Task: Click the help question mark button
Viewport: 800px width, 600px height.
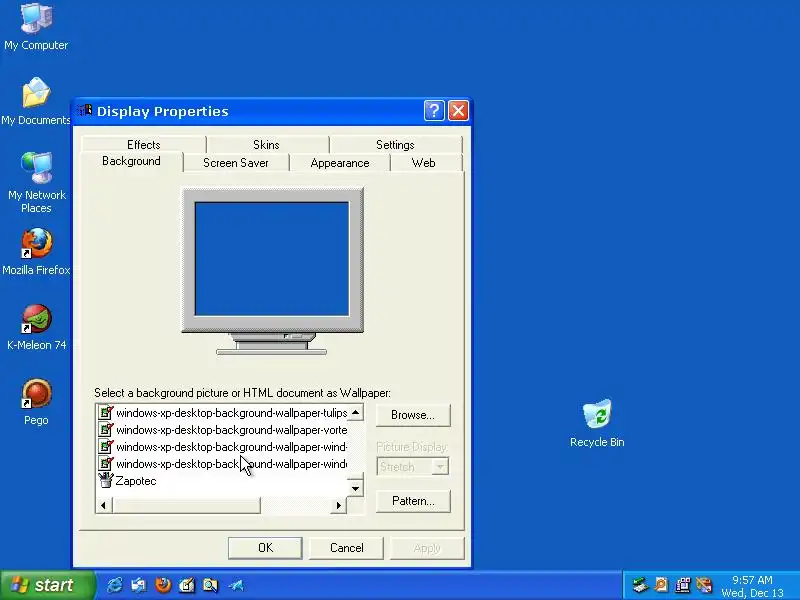Action: pyautogui.click(x=434, y=111)
